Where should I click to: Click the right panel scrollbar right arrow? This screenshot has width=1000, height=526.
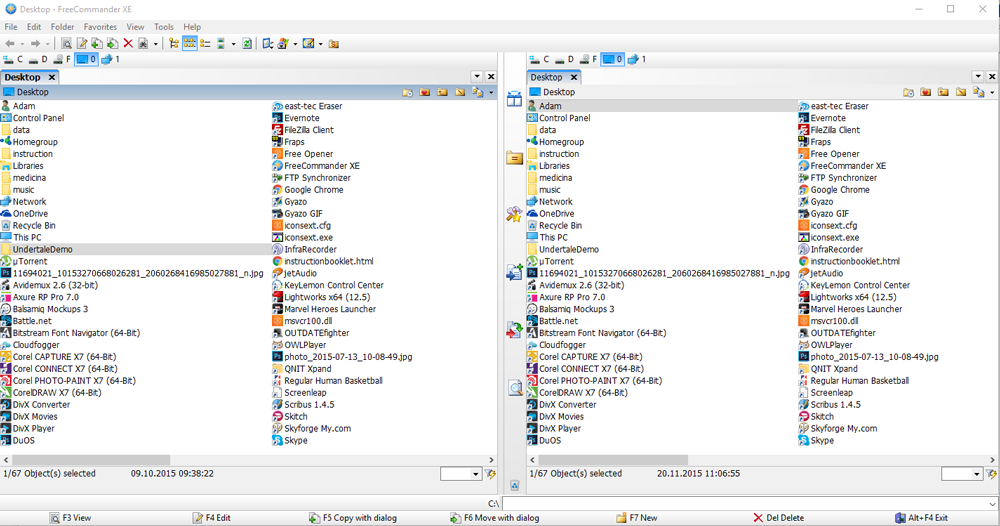point(992,460)
